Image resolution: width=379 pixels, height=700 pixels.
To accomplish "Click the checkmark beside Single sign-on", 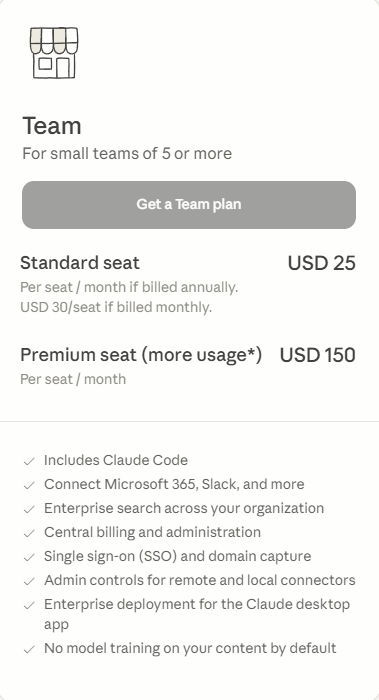I will [29, 558].
